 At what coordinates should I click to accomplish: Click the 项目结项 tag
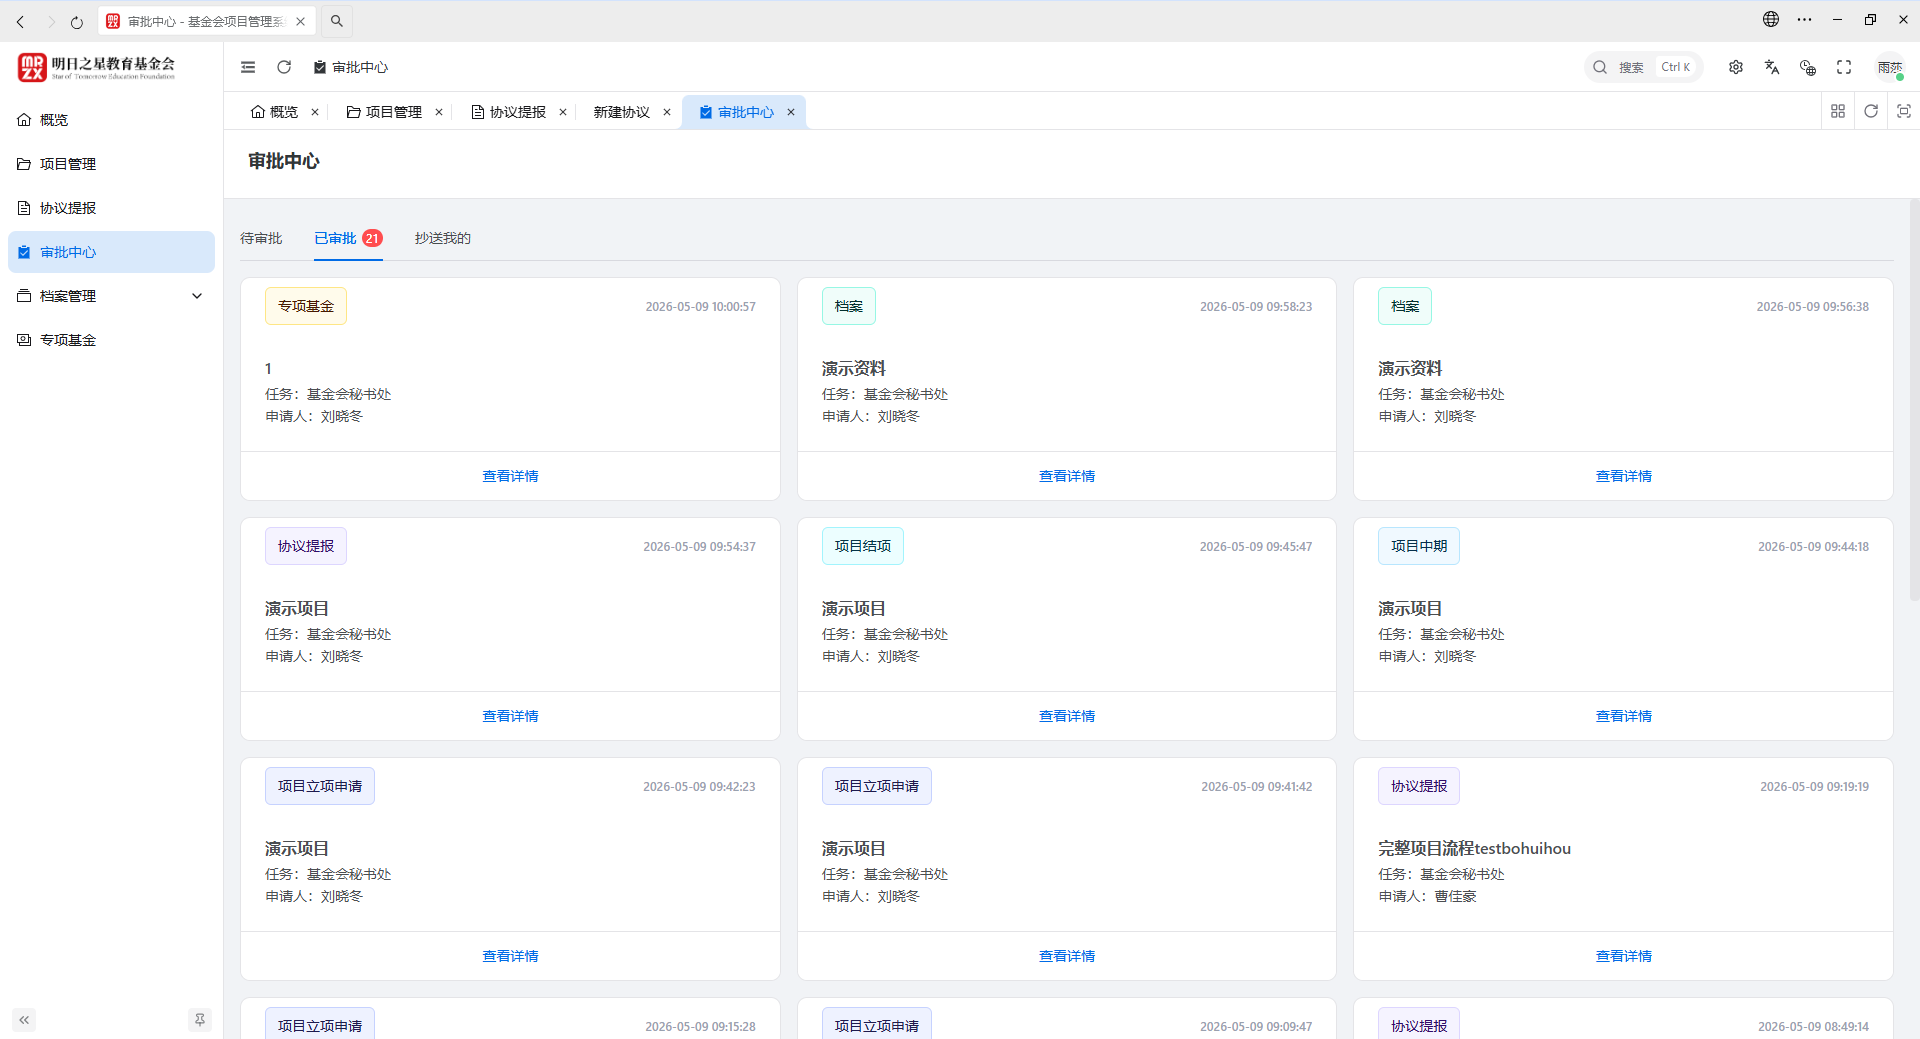(862, 546)
